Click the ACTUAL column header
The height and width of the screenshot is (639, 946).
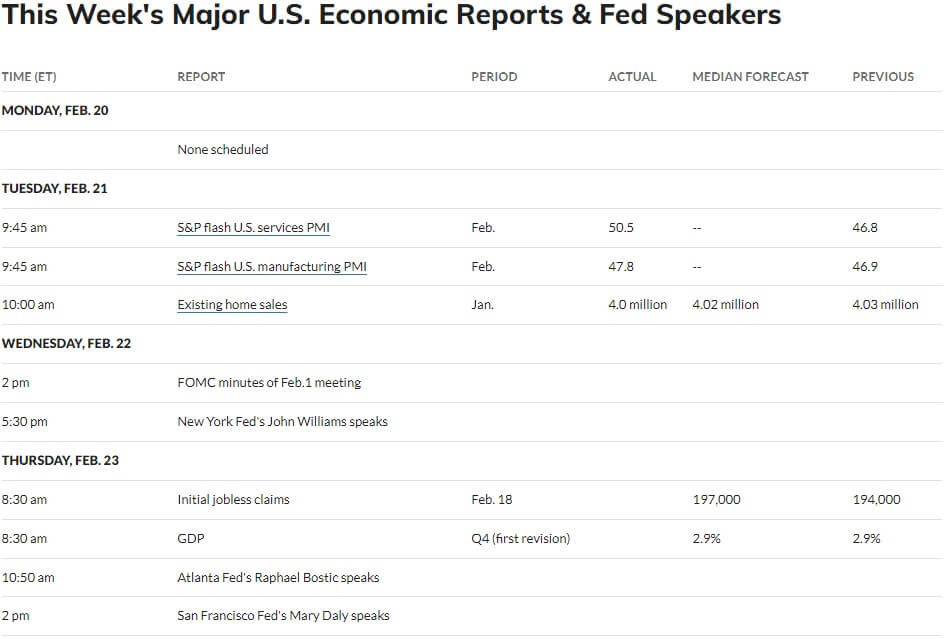[x=632, y=77]
